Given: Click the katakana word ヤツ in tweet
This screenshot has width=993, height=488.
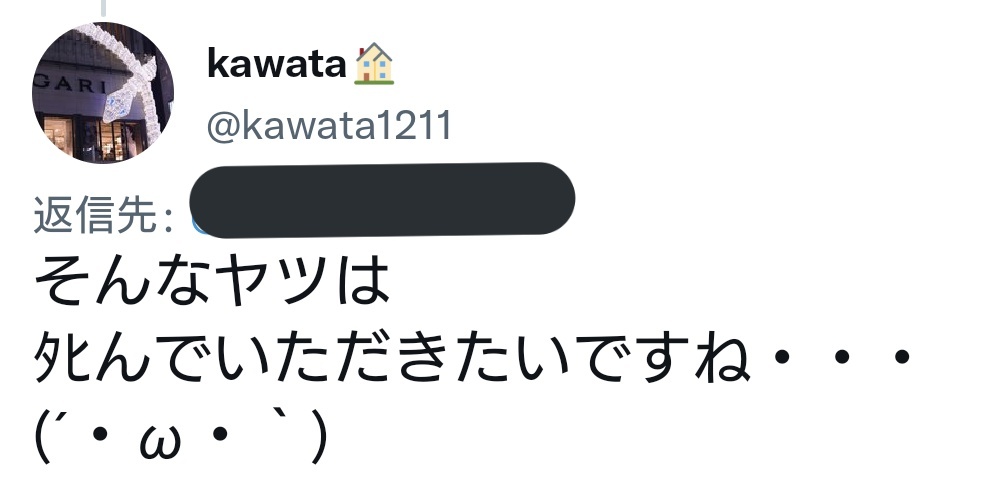Looking at the screenshot, I should point(272,281).
